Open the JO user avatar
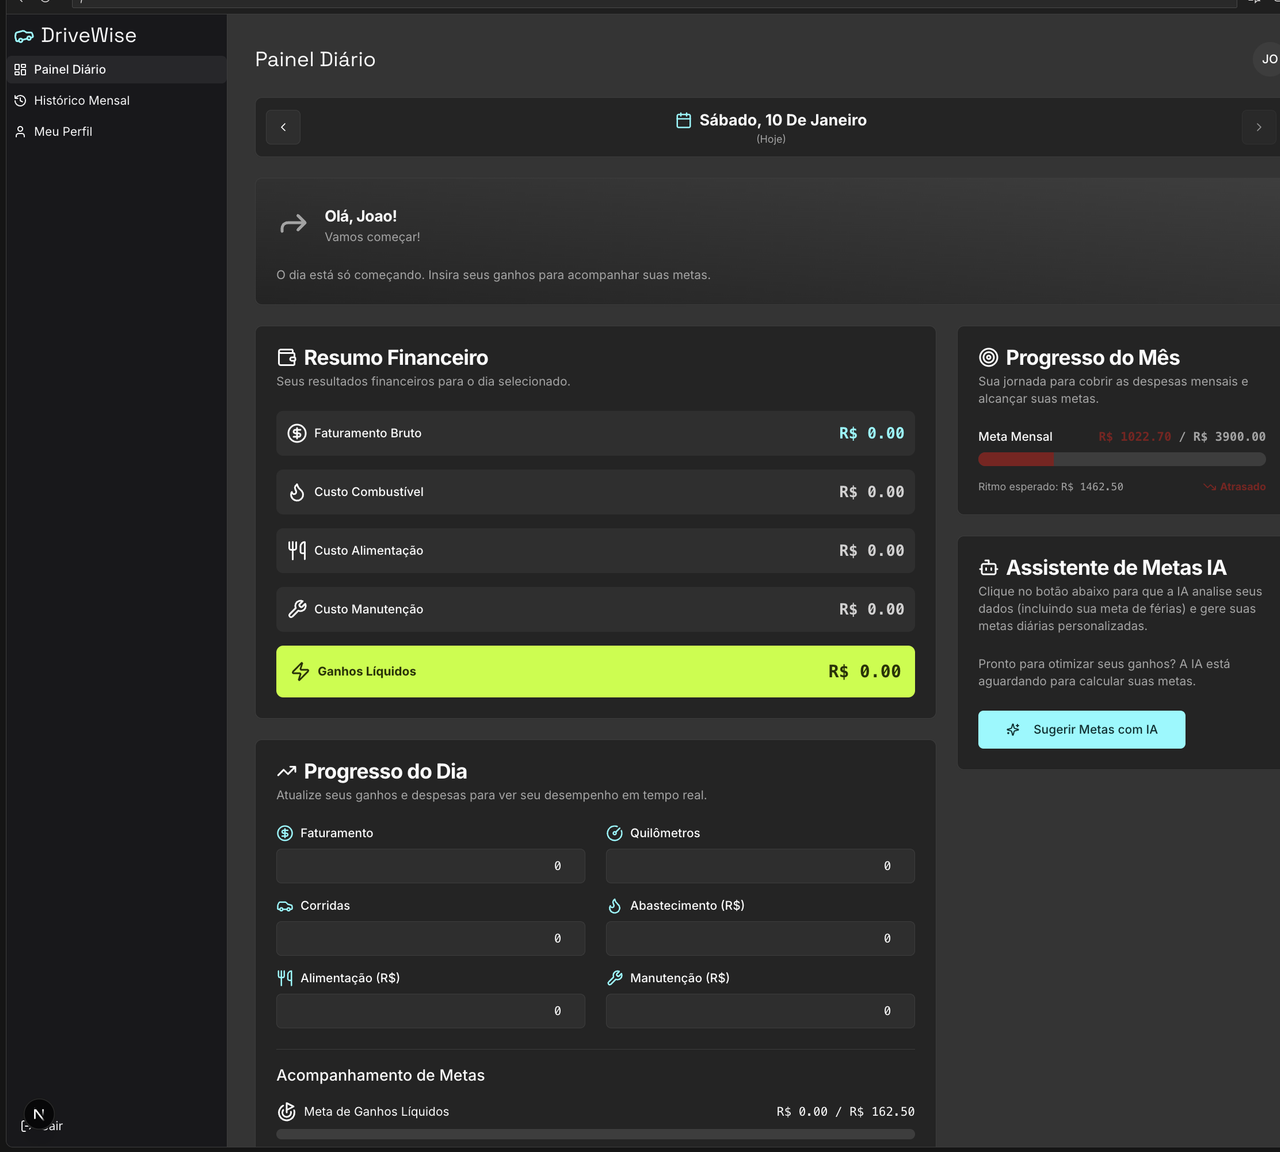This screenshot has height=1152, width=1280. click(1268, 59)
